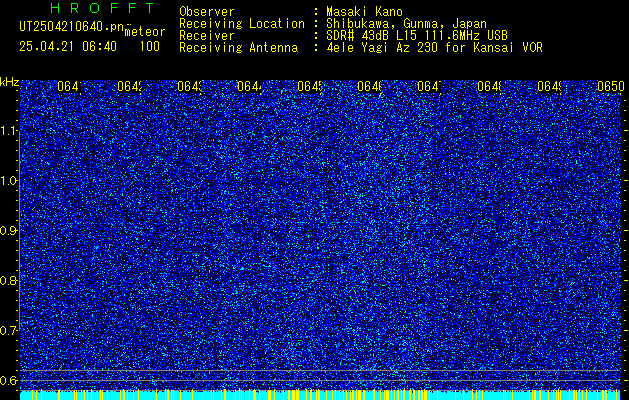
Task: Click the Receiving Antenna label
Action: pos(238,48)
